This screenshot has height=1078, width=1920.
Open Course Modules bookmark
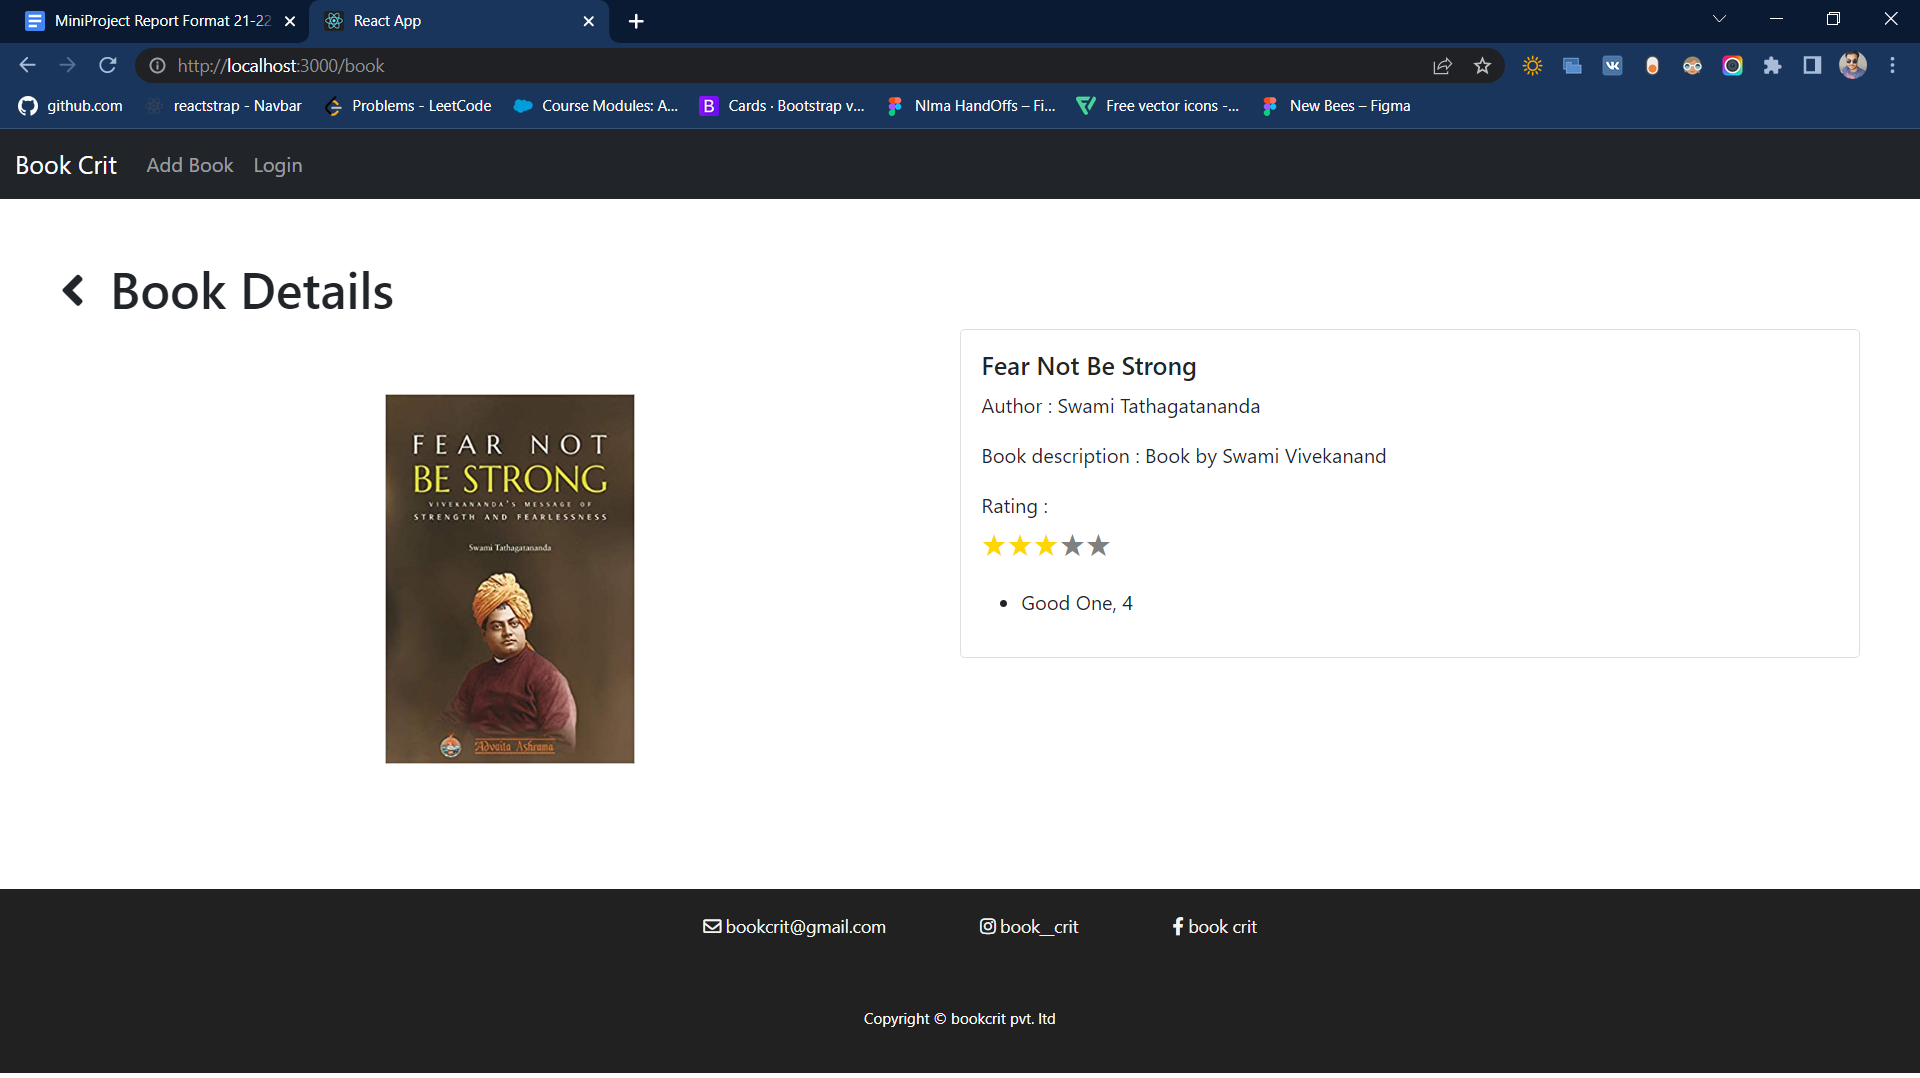click(596, 106)
